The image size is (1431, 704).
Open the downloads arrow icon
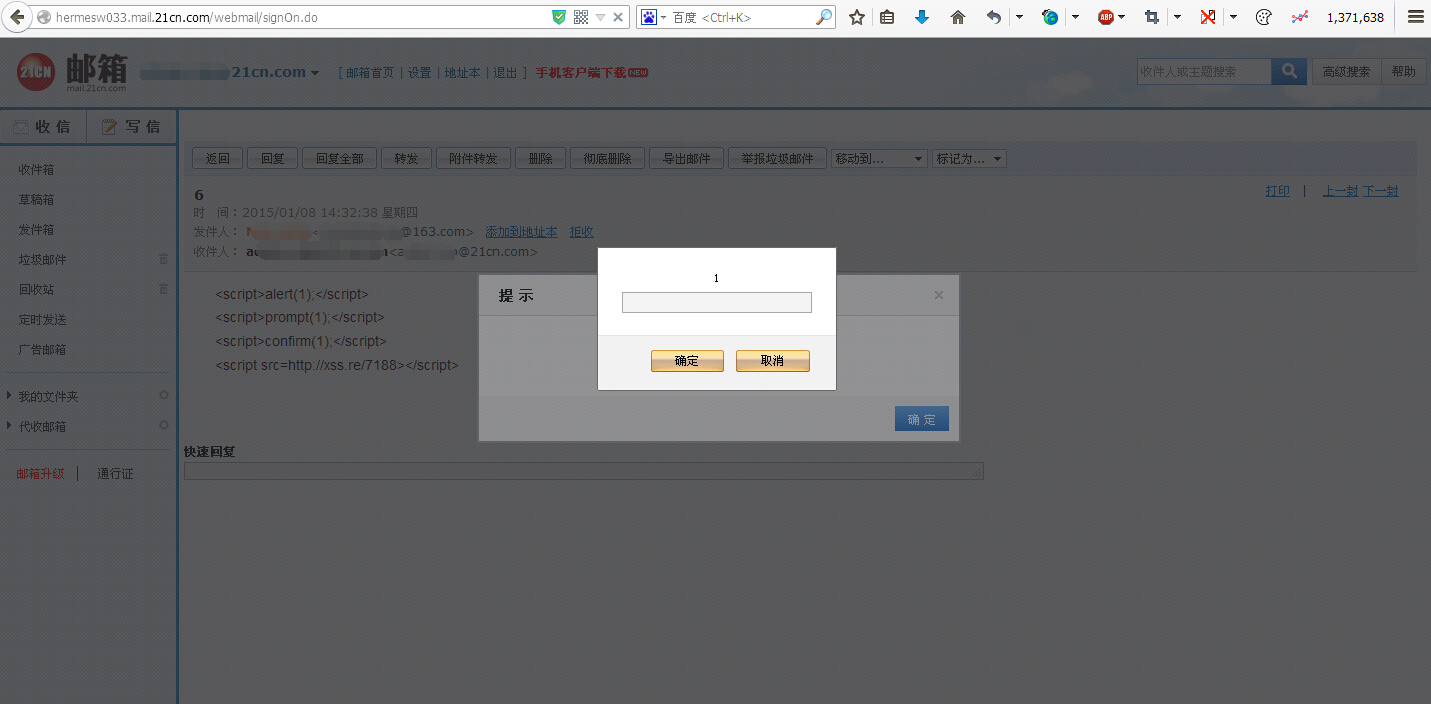[x=922, y=17]
